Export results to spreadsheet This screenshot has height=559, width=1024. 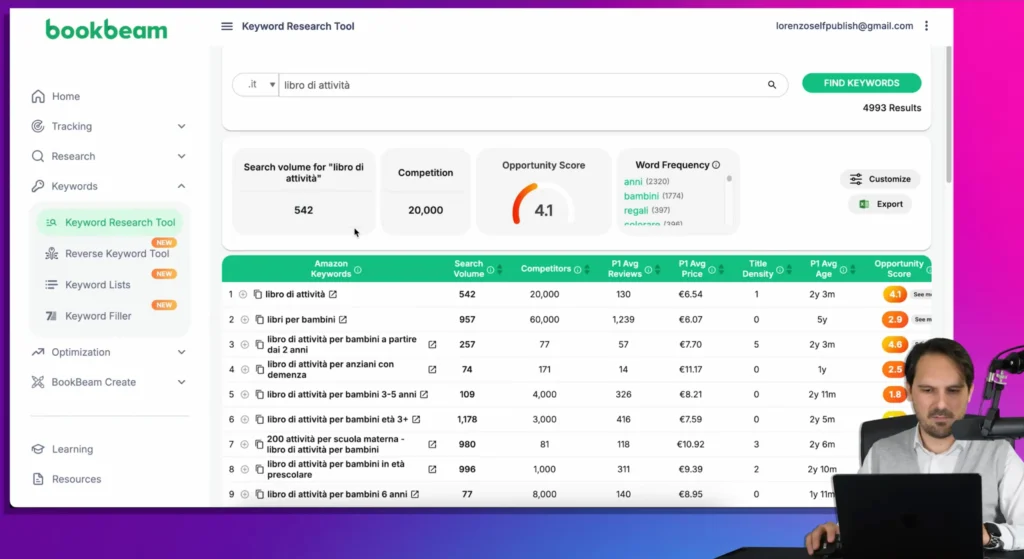pos(880,204)
